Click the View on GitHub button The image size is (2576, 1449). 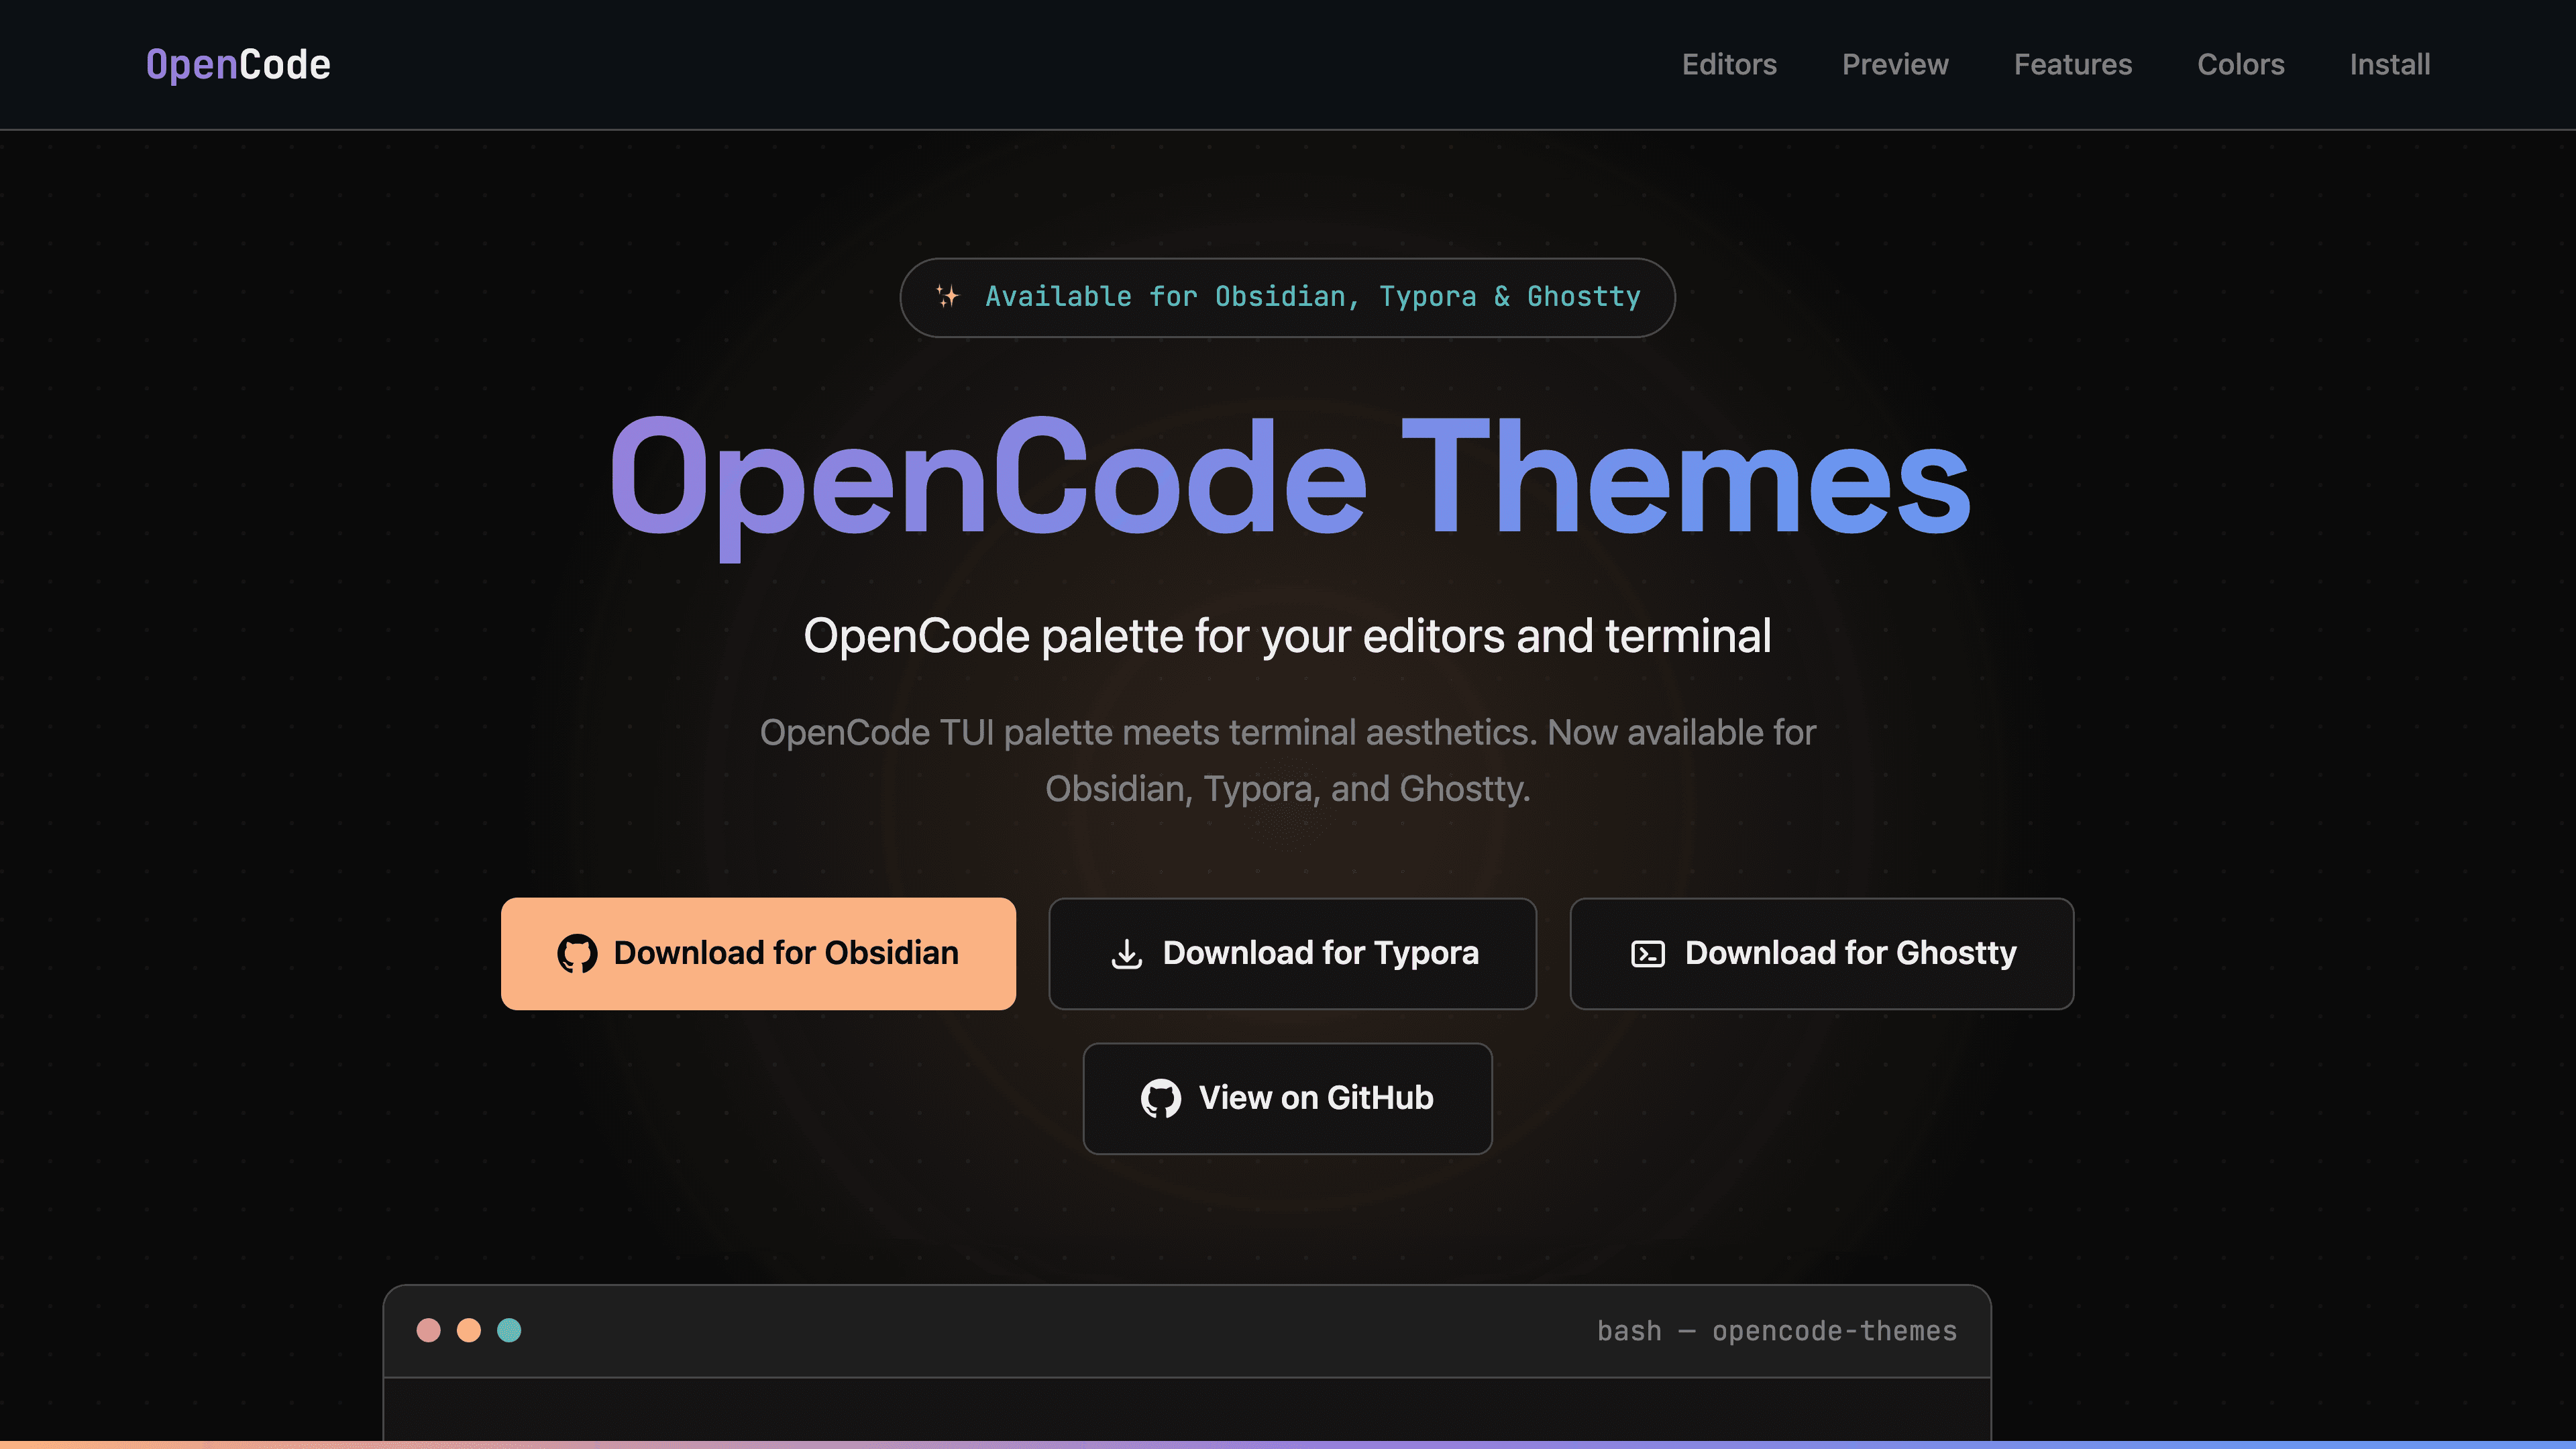click(x=1287, y=1098)
